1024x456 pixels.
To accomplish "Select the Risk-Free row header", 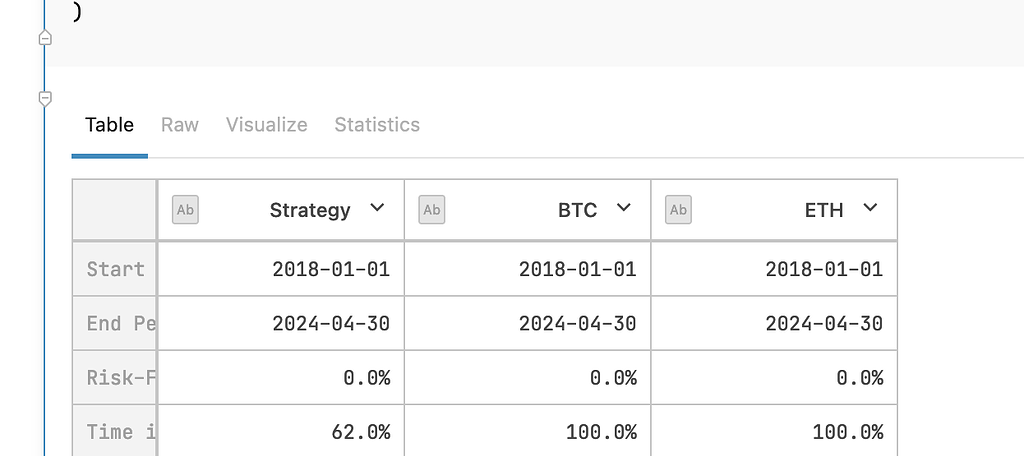I will pos(115,378).
